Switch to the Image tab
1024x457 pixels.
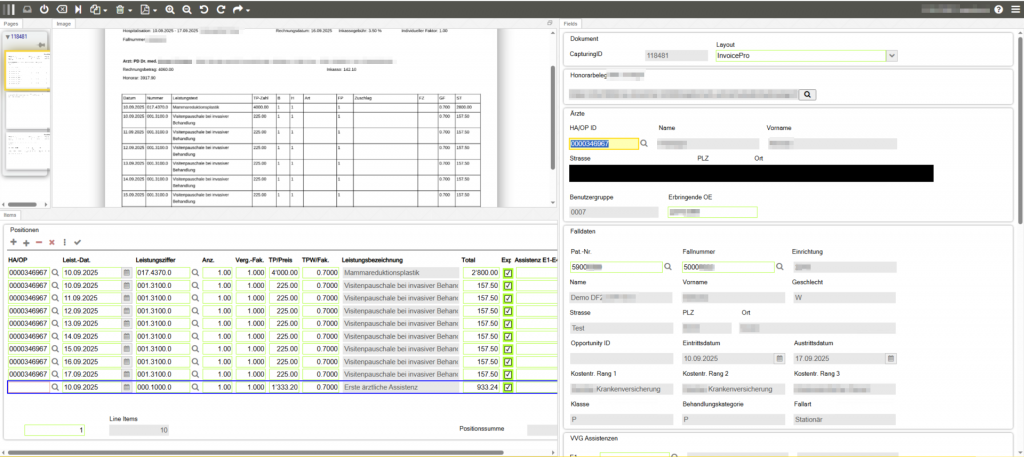pos(64,22)
